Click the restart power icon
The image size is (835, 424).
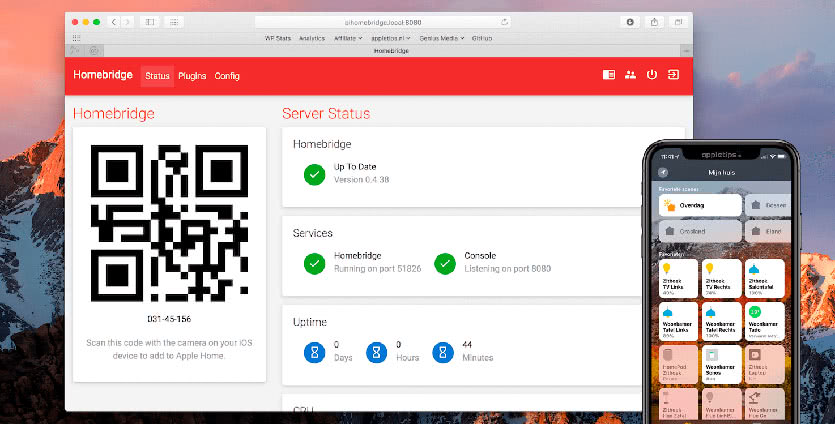click(652, 75)
